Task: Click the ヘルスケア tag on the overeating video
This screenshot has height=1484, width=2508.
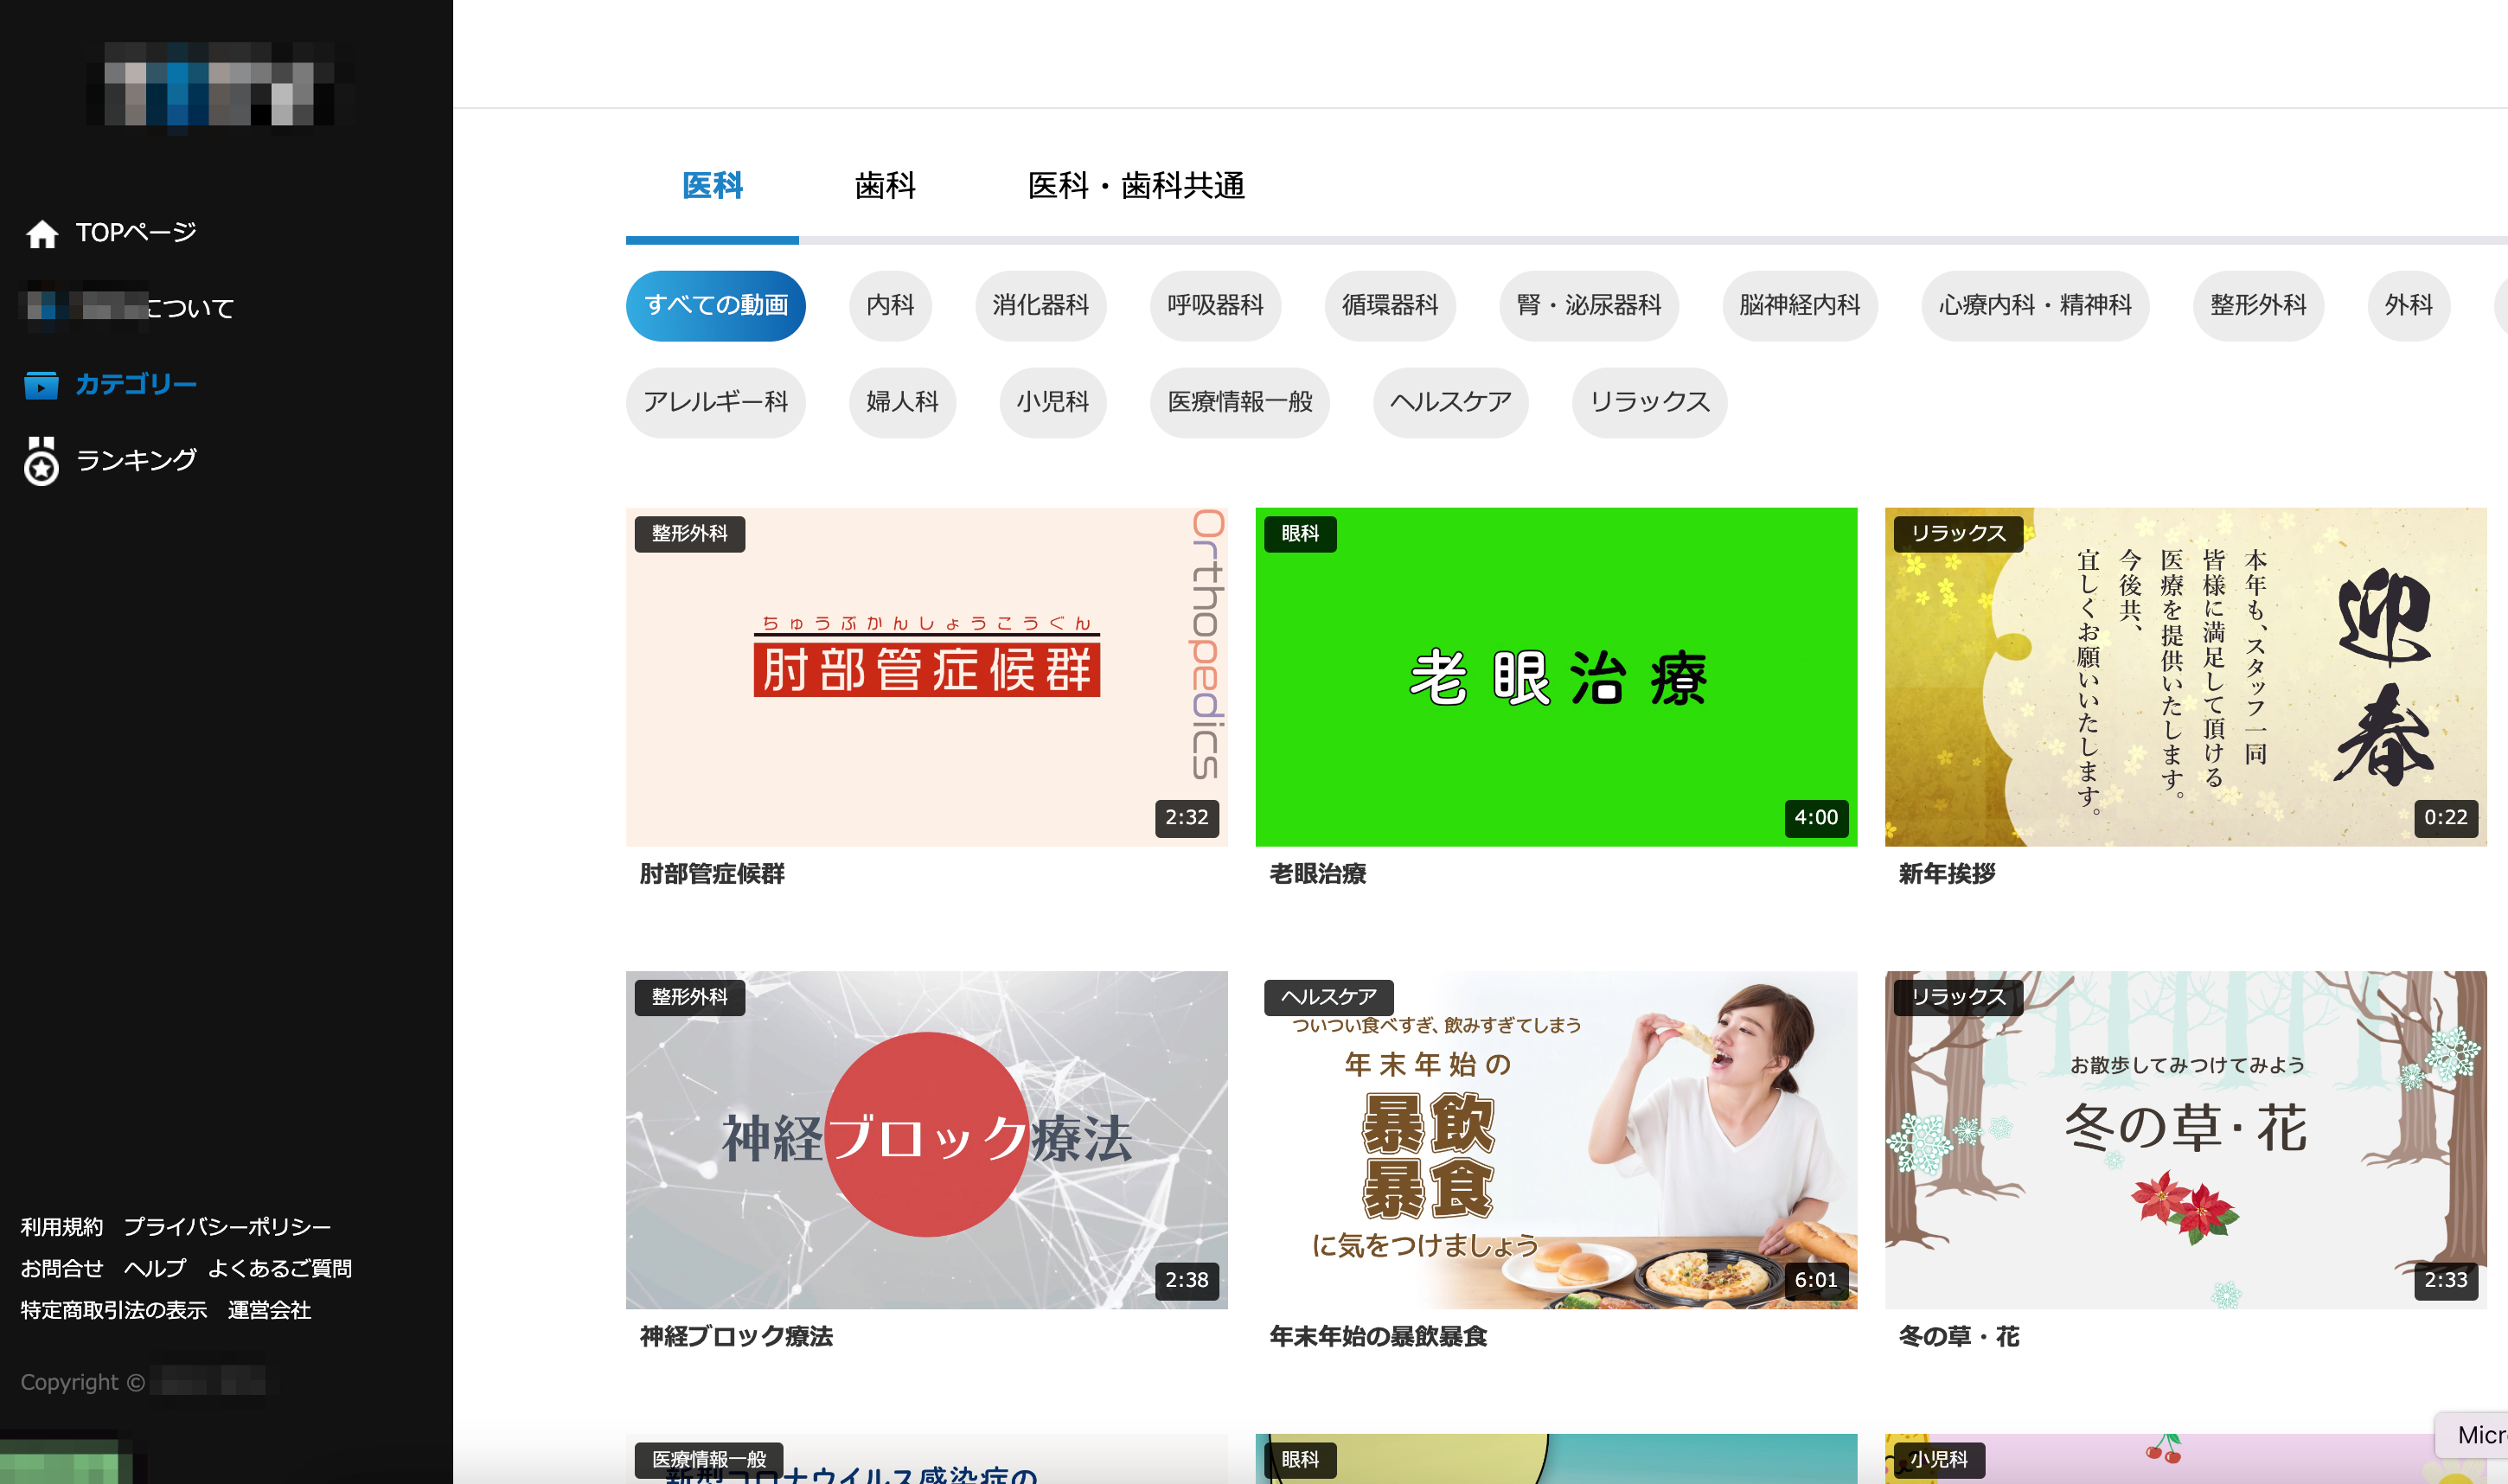Action: [1328, 997]
